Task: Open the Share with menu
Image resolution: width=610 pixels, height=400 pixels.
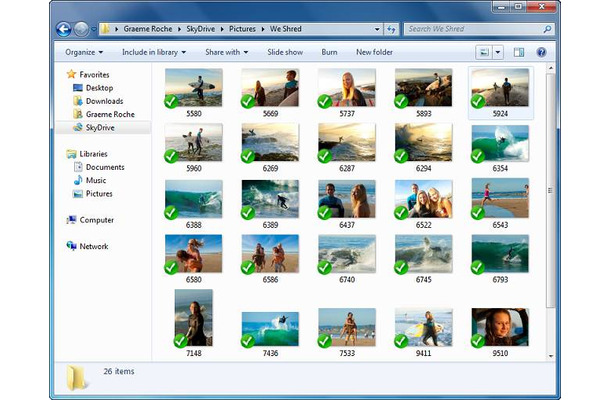Action: 226,52
